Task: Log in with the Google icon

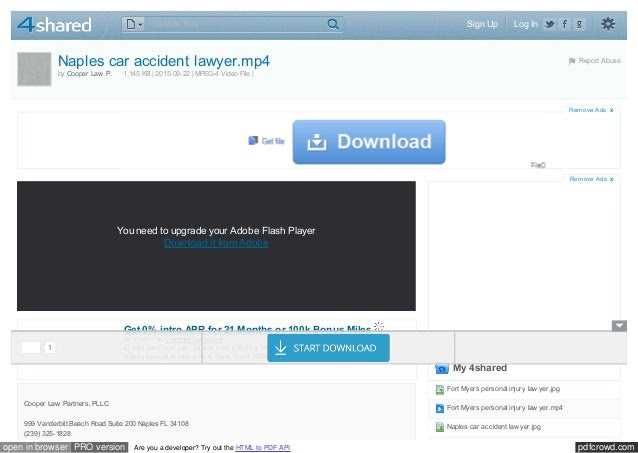Action: pyautogui.click(x=579, y=24)
